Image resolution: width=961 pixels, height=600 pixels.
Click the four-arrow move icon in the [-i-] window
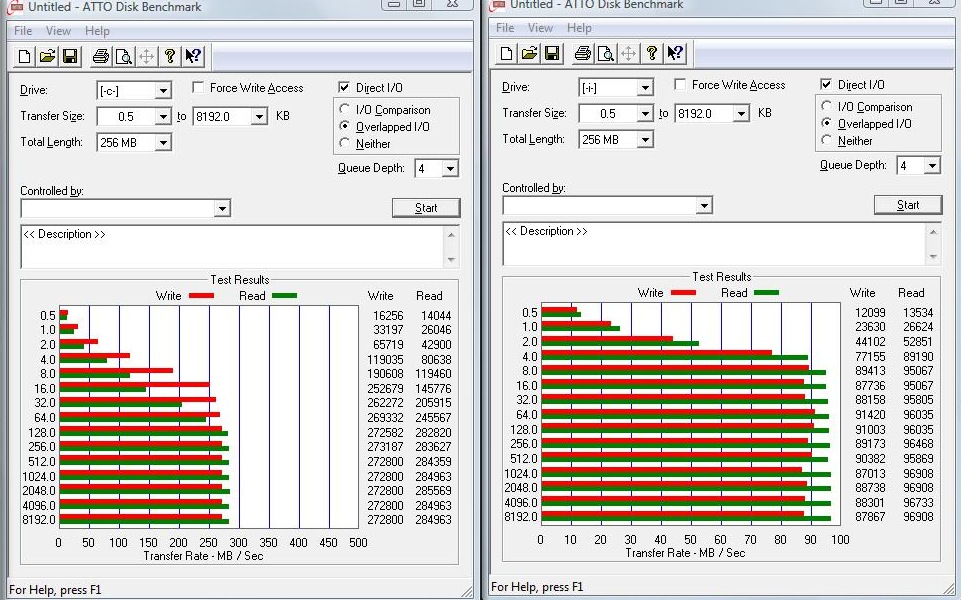628,53
